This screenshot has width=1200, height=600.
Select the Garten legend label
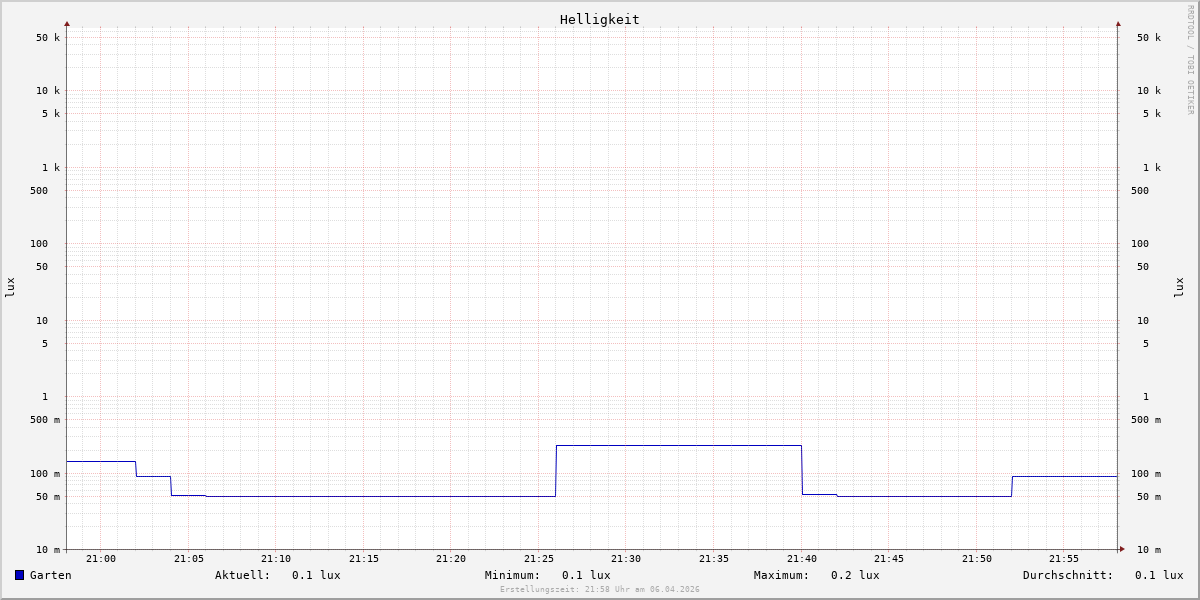(x=51, y=575)
